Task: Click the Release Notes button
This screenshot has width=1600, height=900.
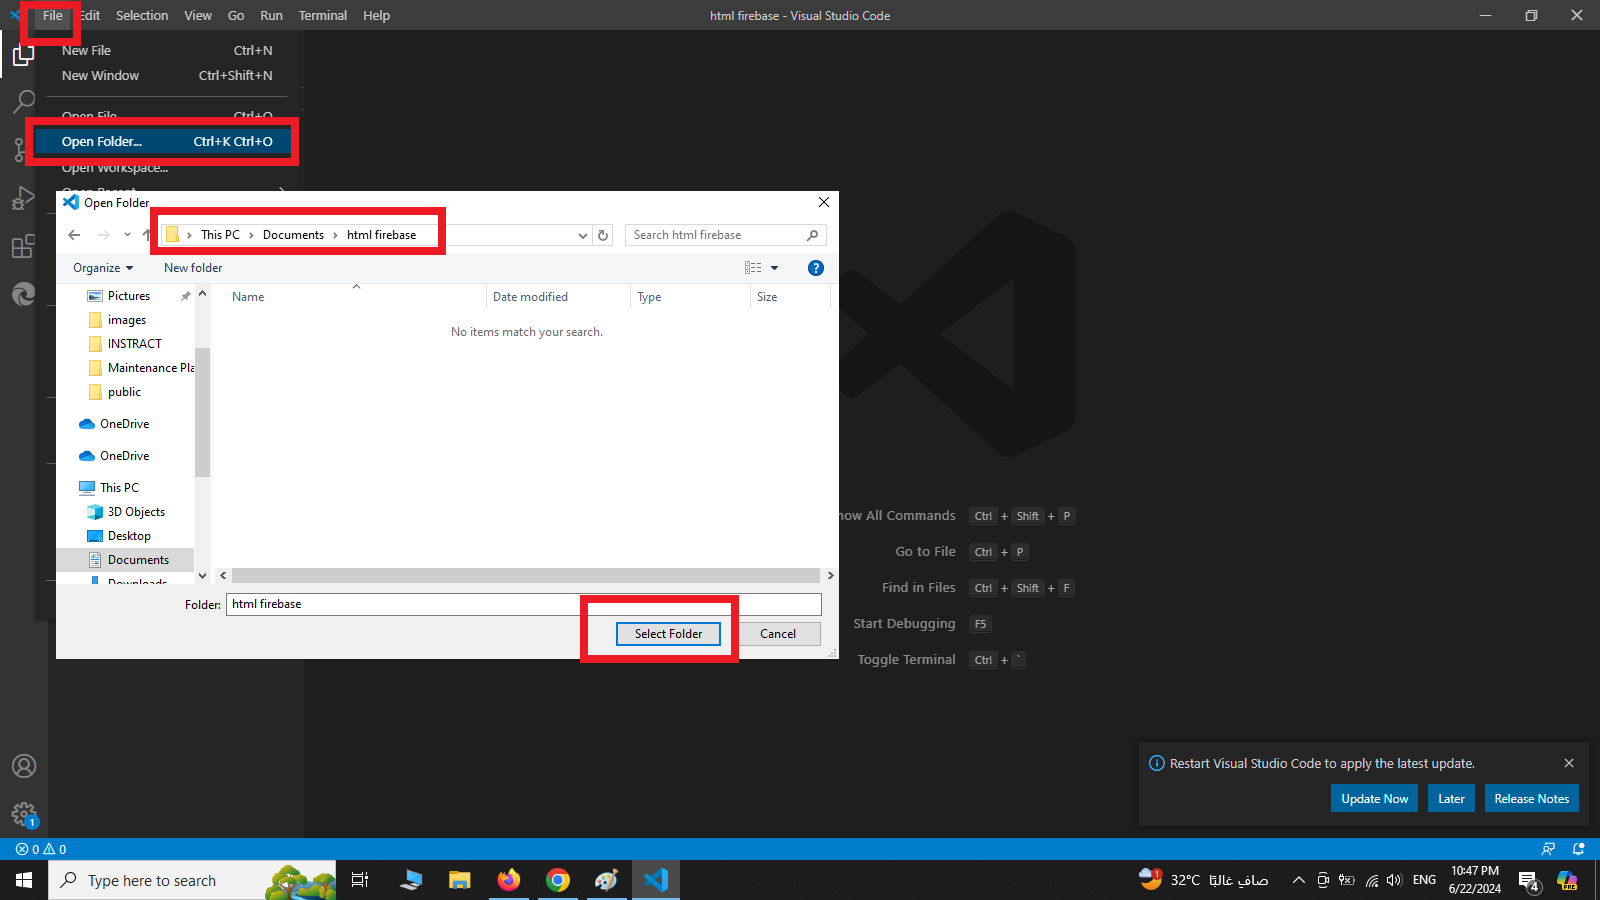Action: click(x=1531, y=798)
